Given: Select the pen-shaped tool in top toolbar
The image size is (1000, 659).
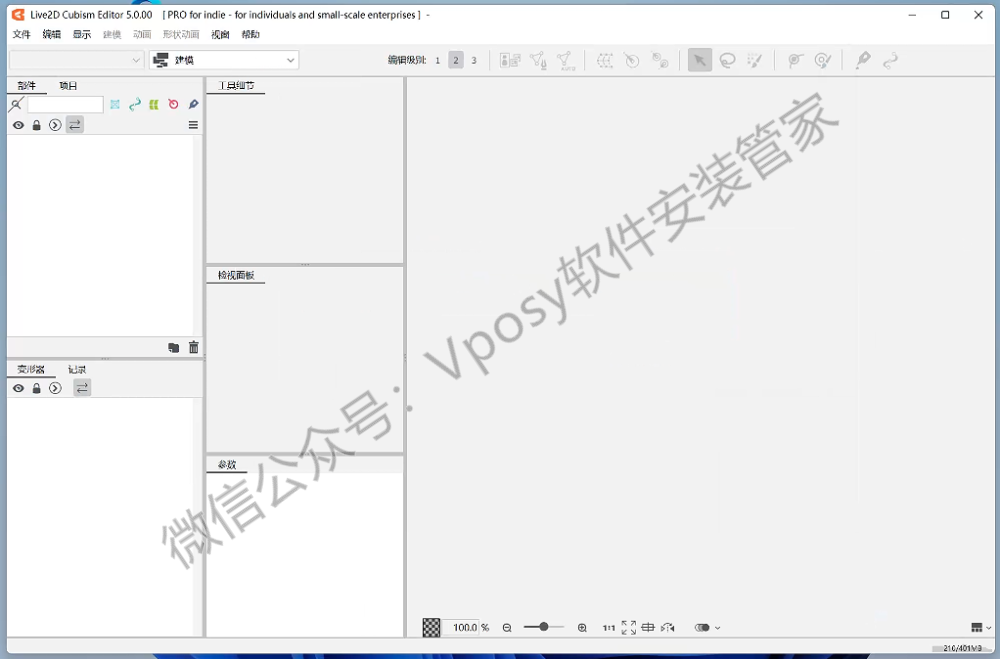Looking at the screenshot, I should click(x=863, y=61).
